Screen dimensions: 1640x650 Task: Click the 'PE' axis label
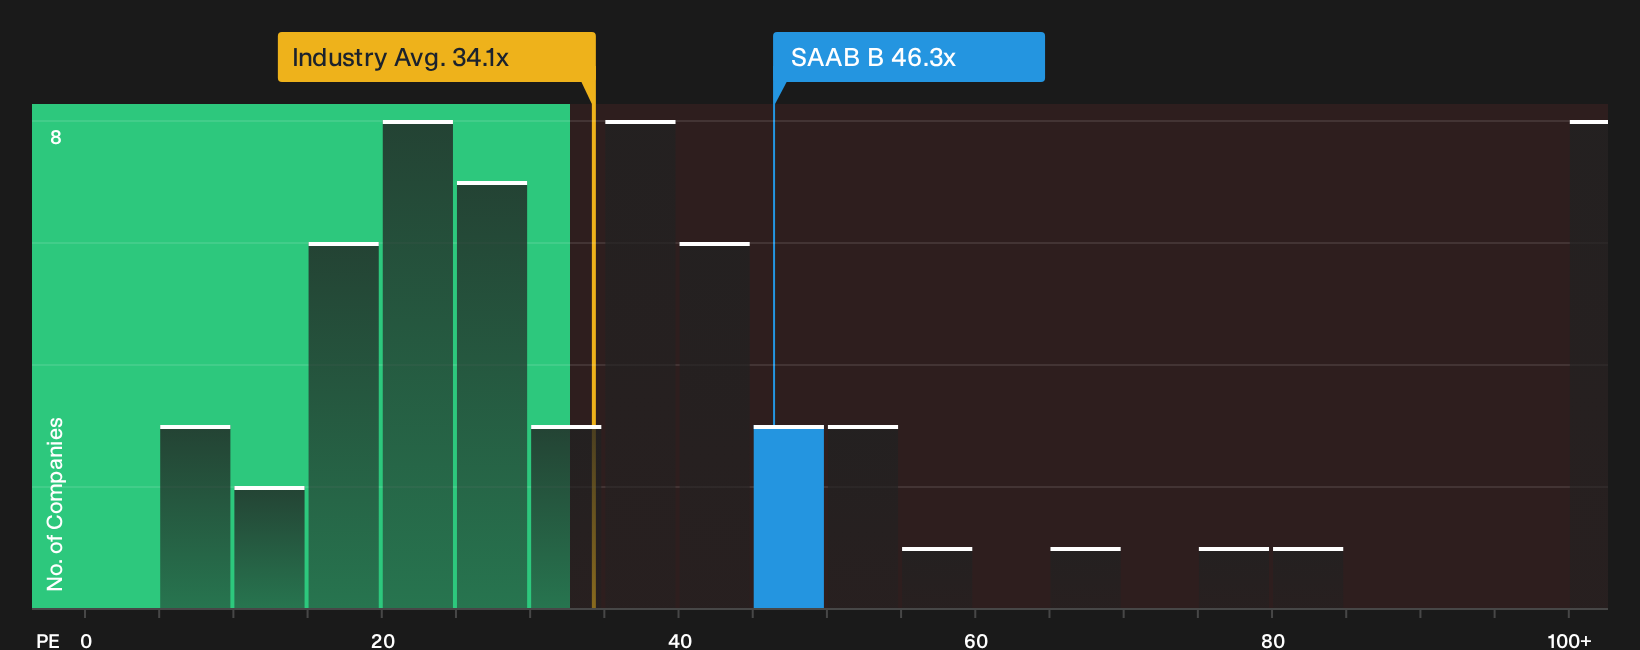tap(48, 641)
